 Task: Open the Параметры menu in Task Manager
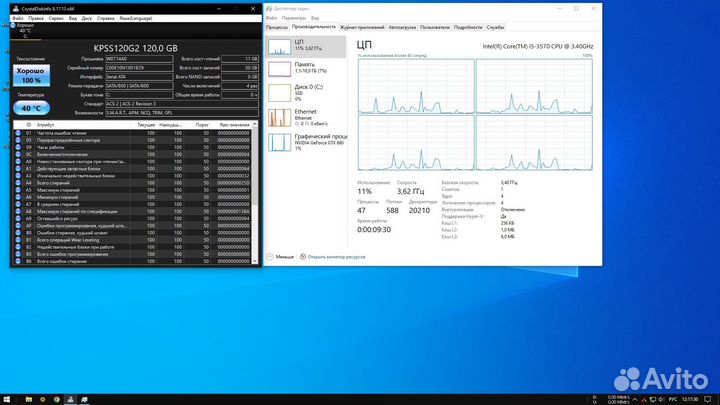click(x=294, y=18)
